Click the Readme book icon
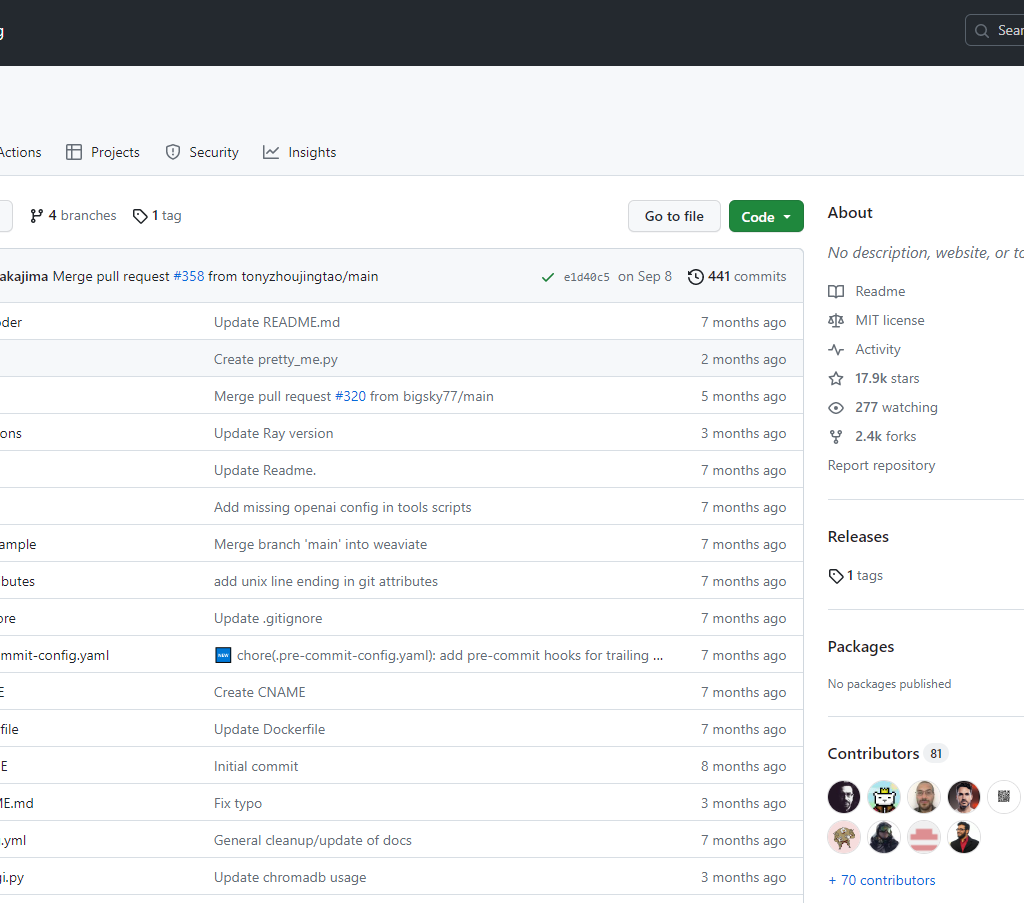The width and height of the screenshot is (1024, 903). coord(836,292)
